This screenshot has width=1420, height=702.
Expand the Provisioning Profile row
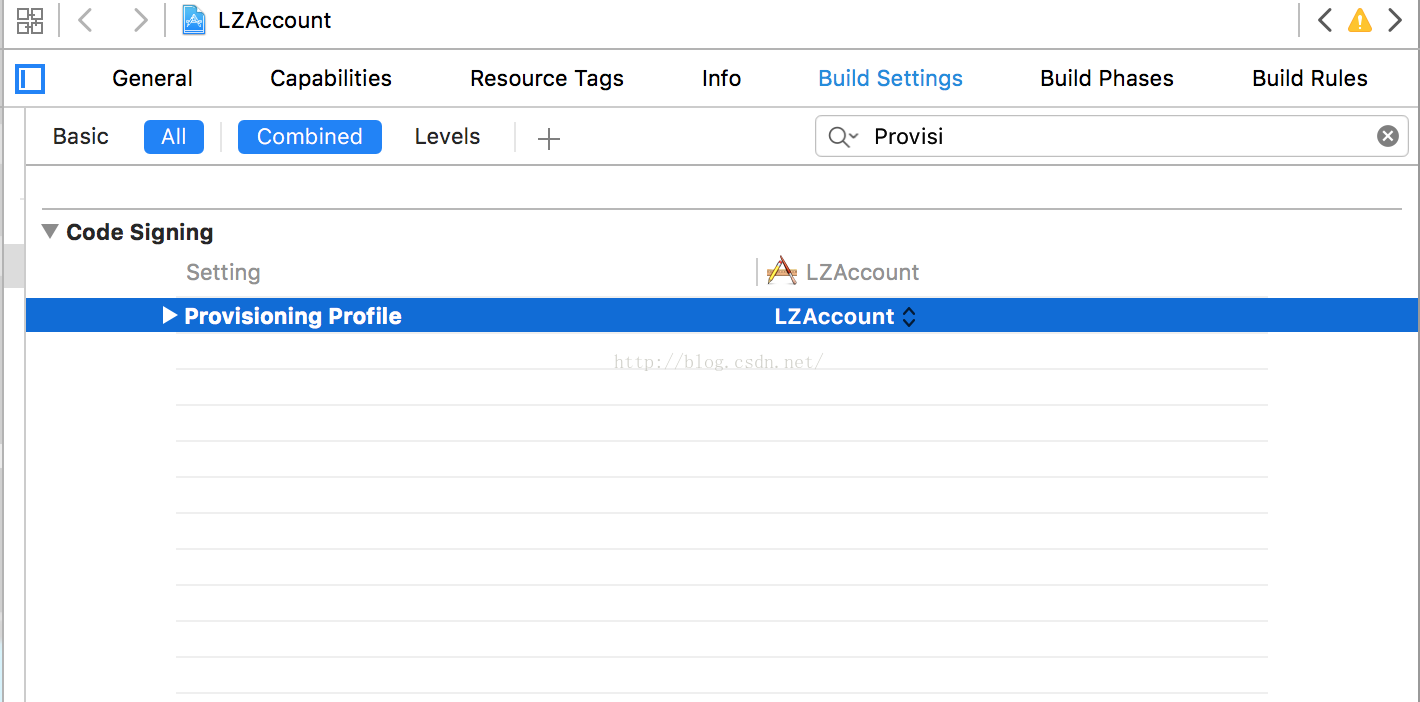(169, 316)
